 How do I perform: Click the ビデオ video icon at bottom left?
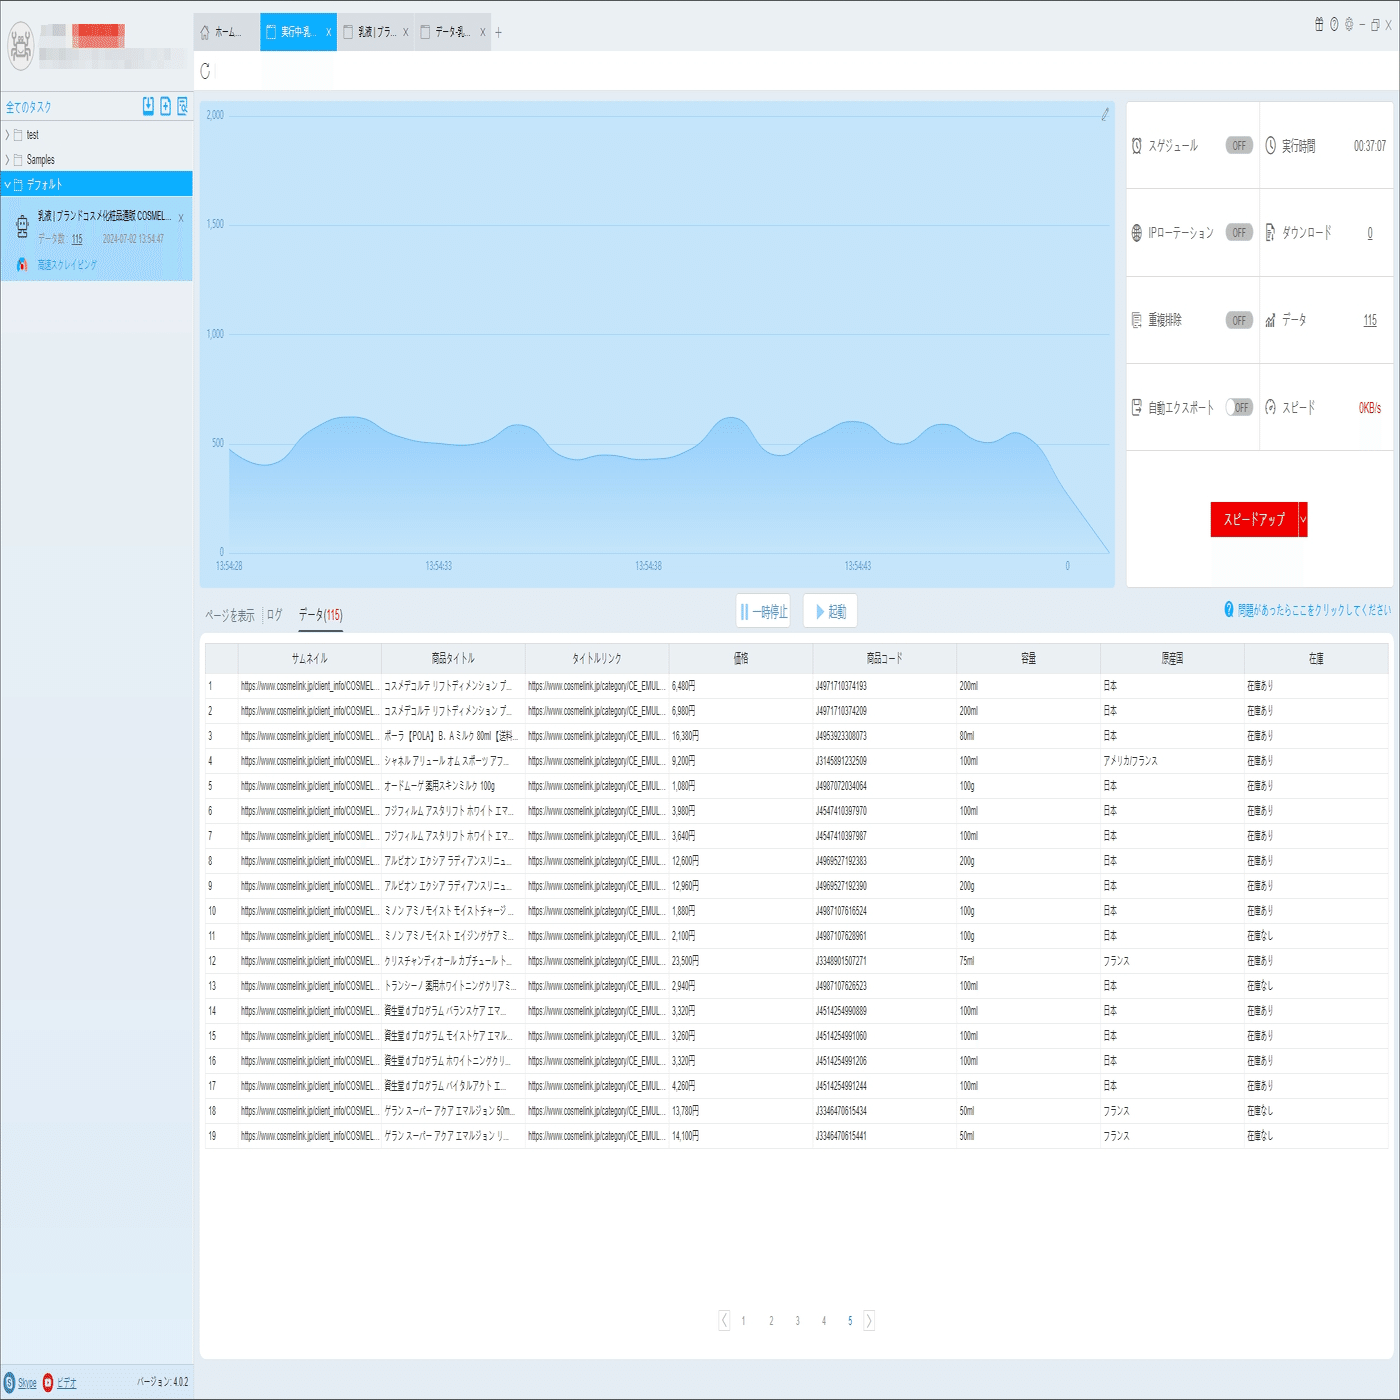click(x=48, y=1383)
